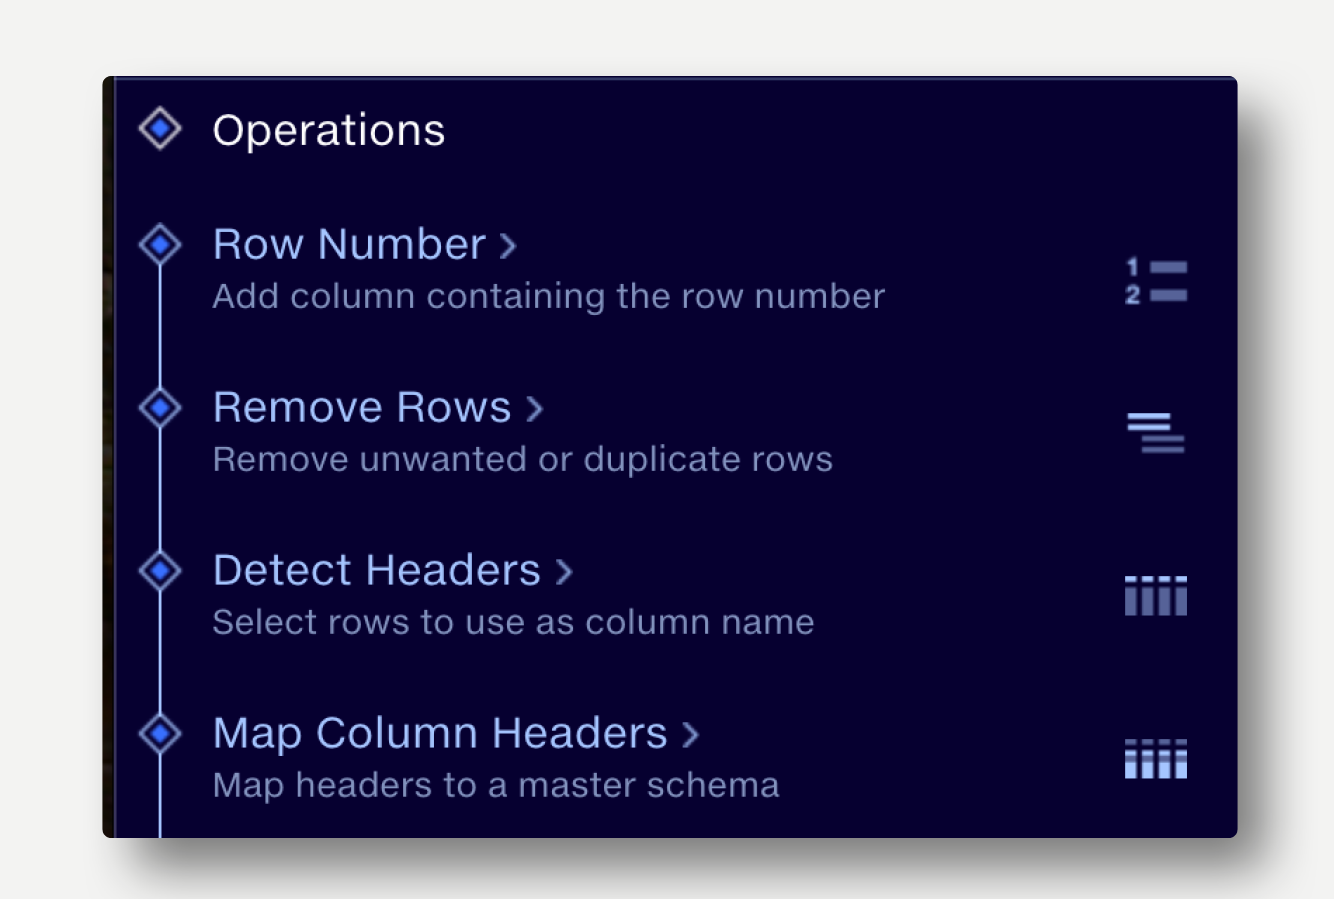Expand the Detect Headers chevron arrow
This screenshot has height=899, width=1340.
564,572
